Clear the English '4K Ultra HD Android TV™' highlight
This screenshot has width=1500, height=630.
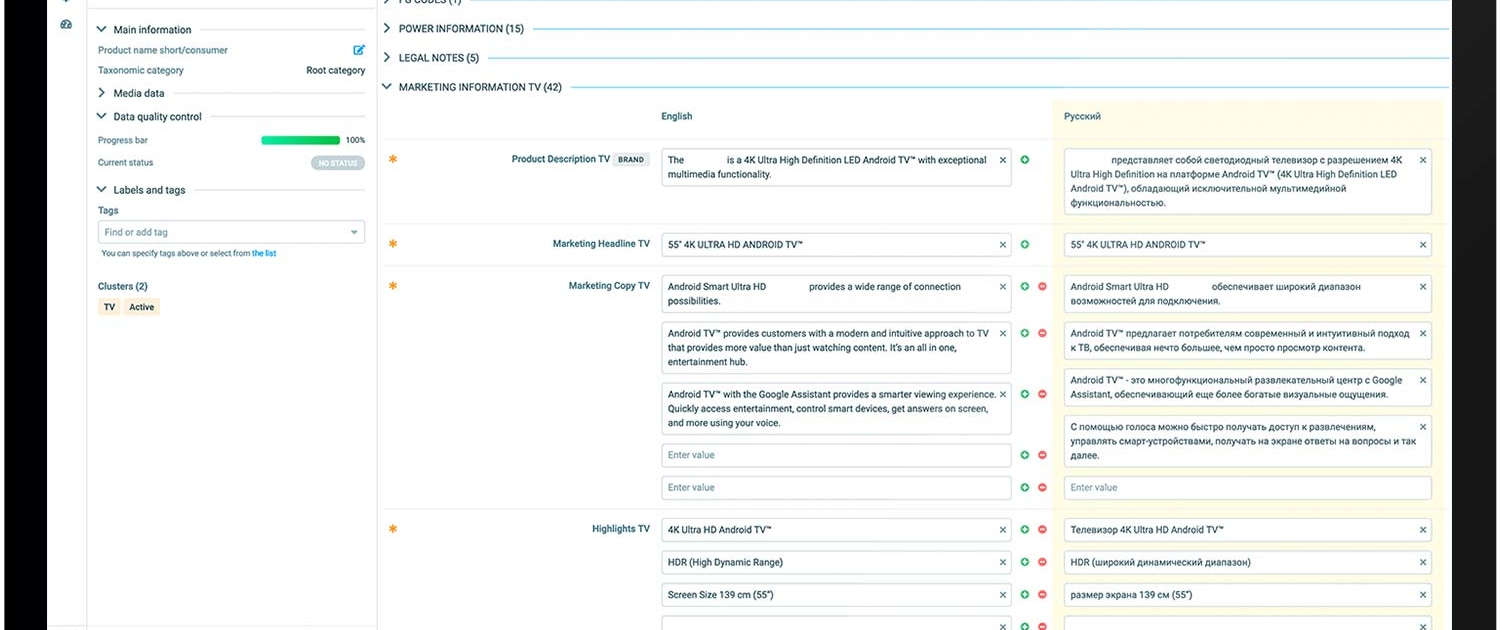tap(1003, 530)
